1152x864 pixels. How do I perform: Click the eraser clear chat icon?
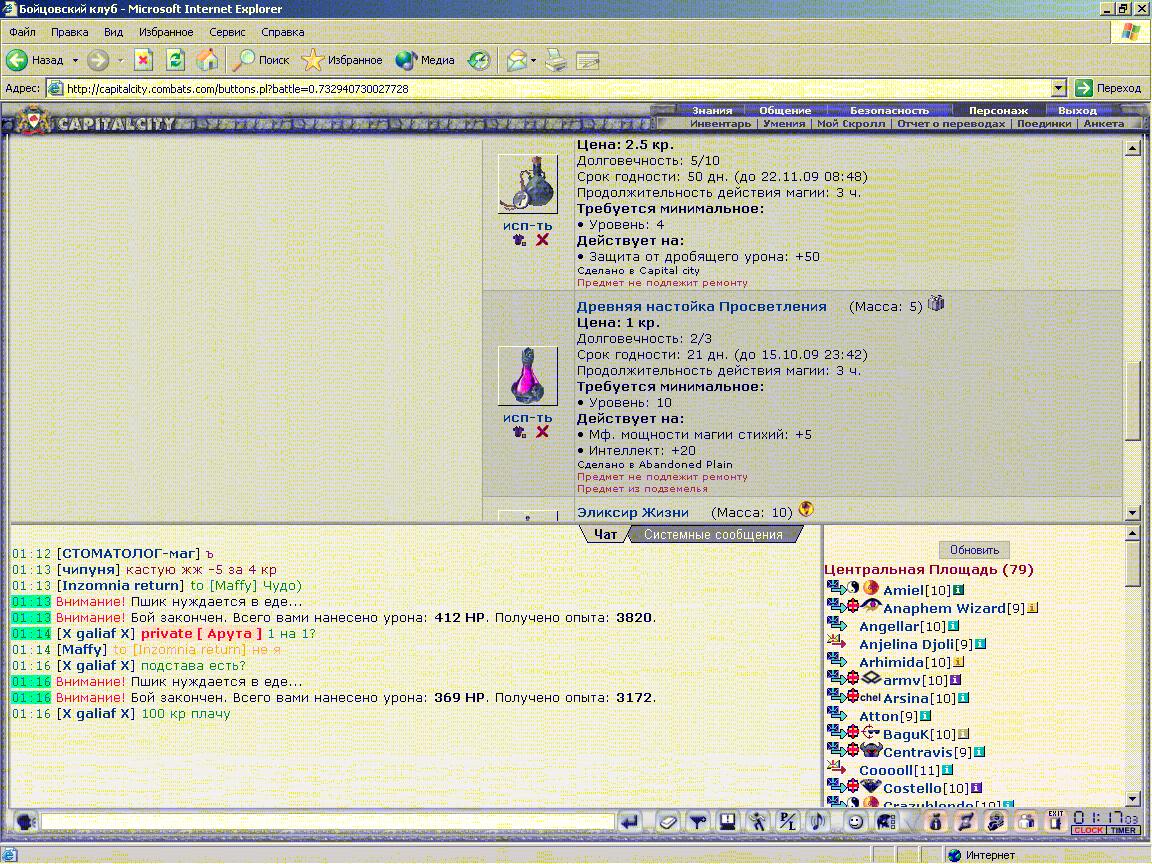pyautogui.click(x=668, y=822)
